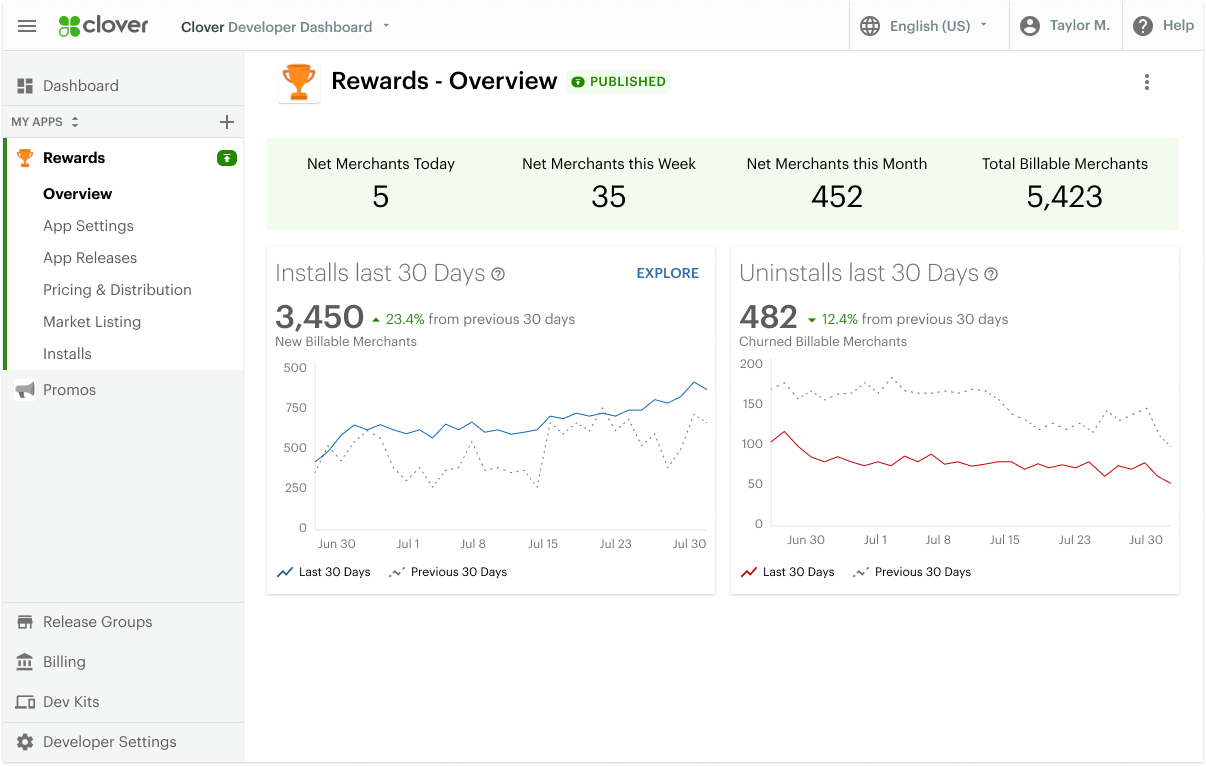Click the New Billable Merchants label

coord(346,342)
